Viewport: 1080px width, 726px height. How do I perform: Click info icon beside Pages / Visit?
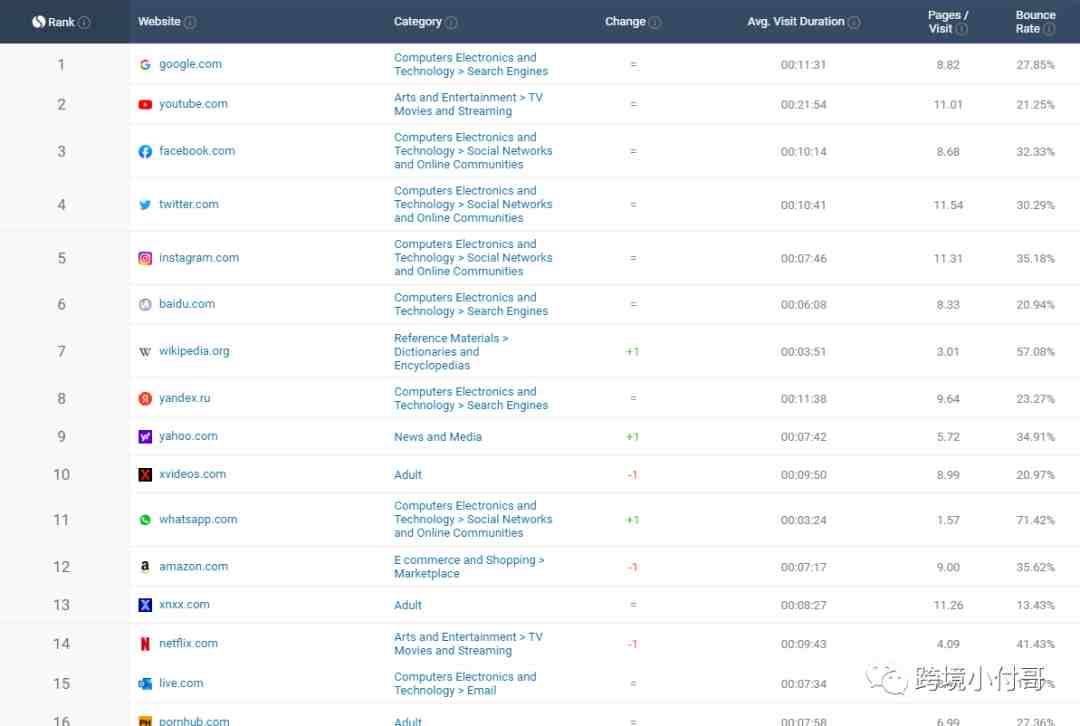tap(962, 29)
